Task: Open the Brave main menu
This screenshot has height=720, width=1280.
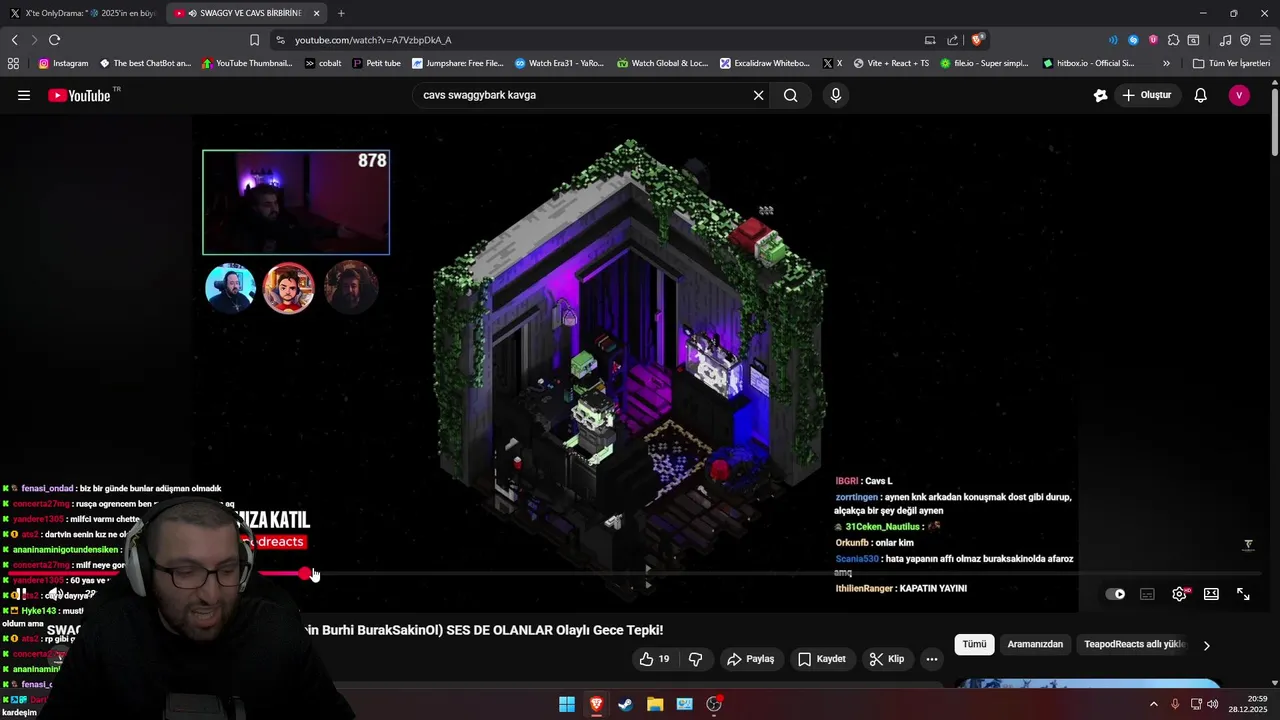Action: click(x=1265, y=40)
